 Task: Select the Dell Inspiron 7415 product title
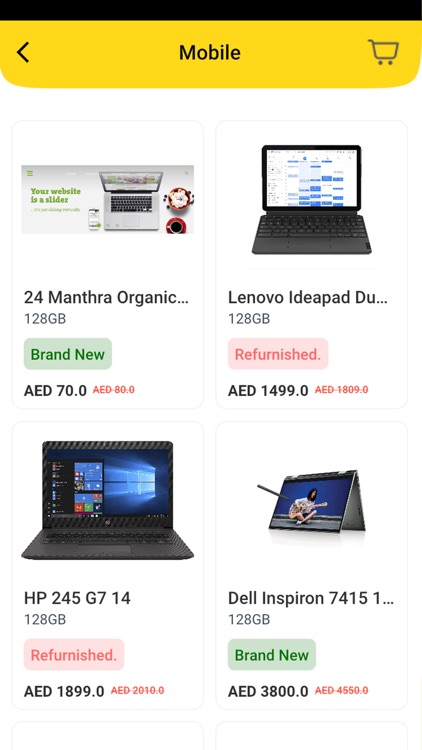point(311,598)
